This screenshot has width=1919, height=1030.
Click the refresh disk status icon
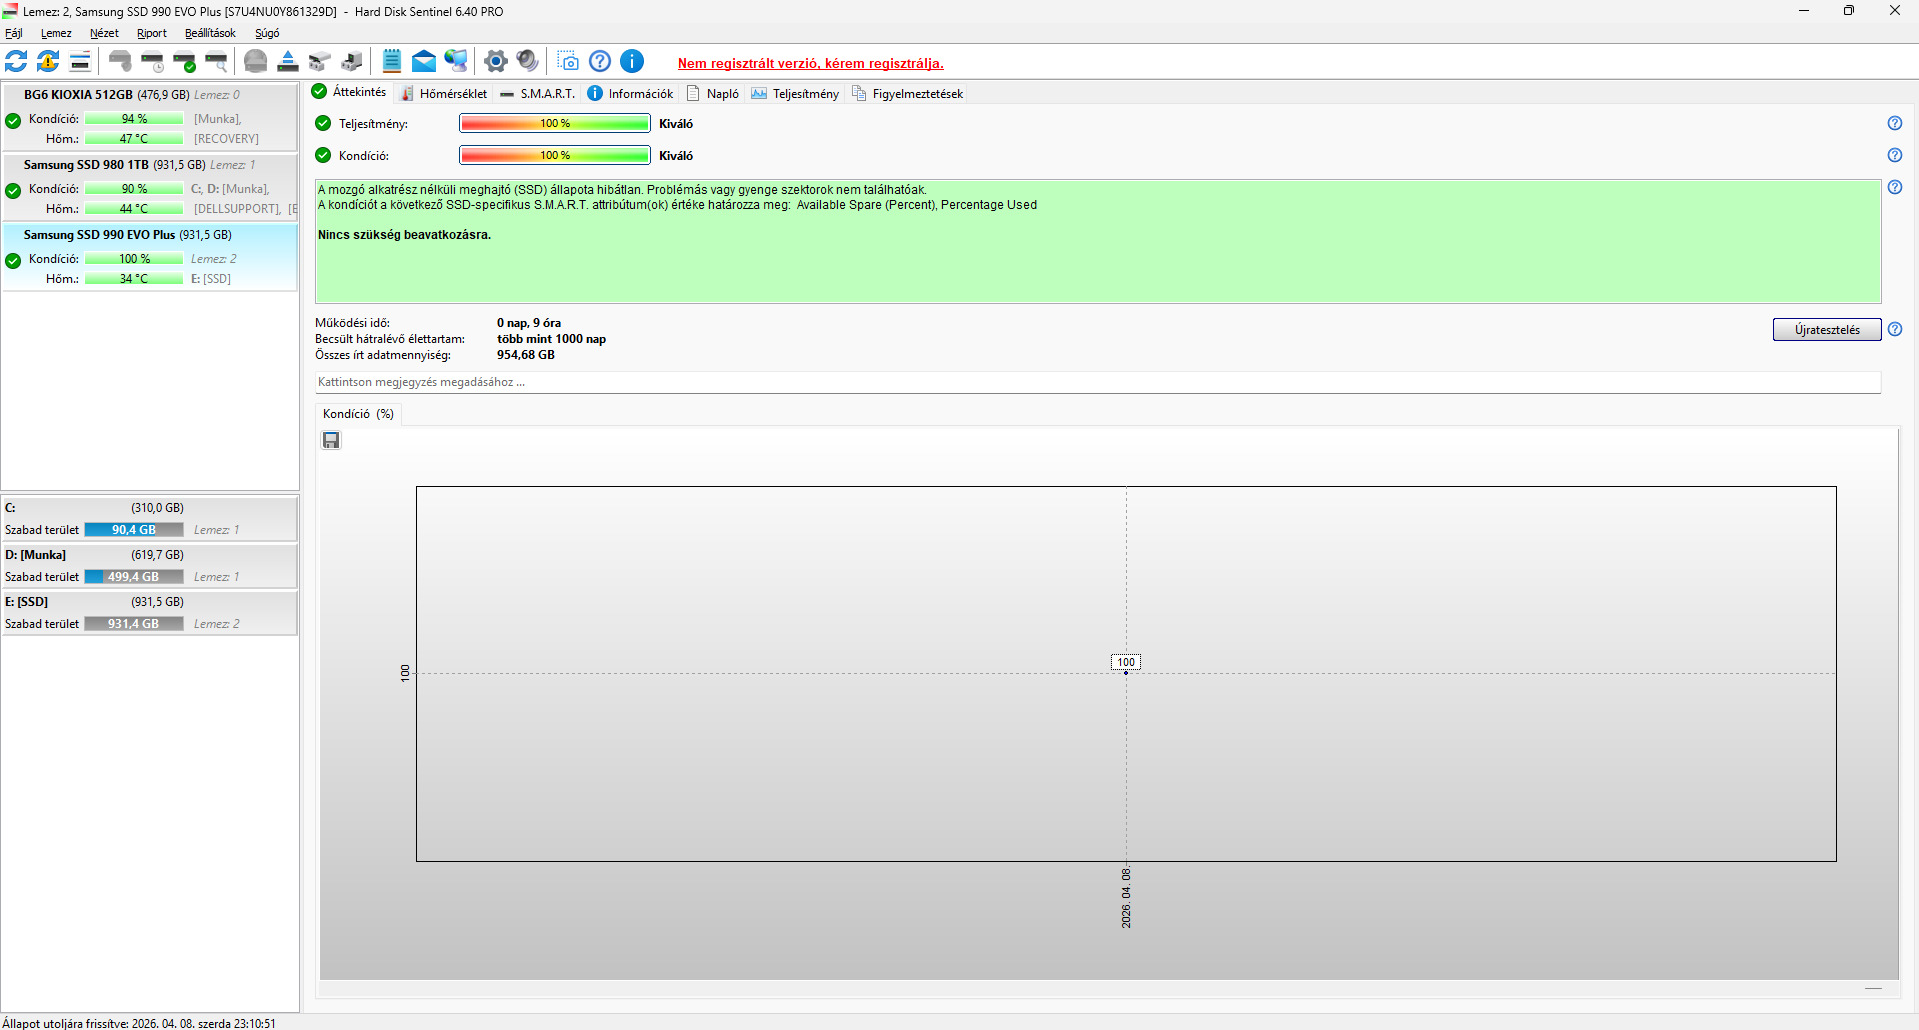click(x=16, y=61)
